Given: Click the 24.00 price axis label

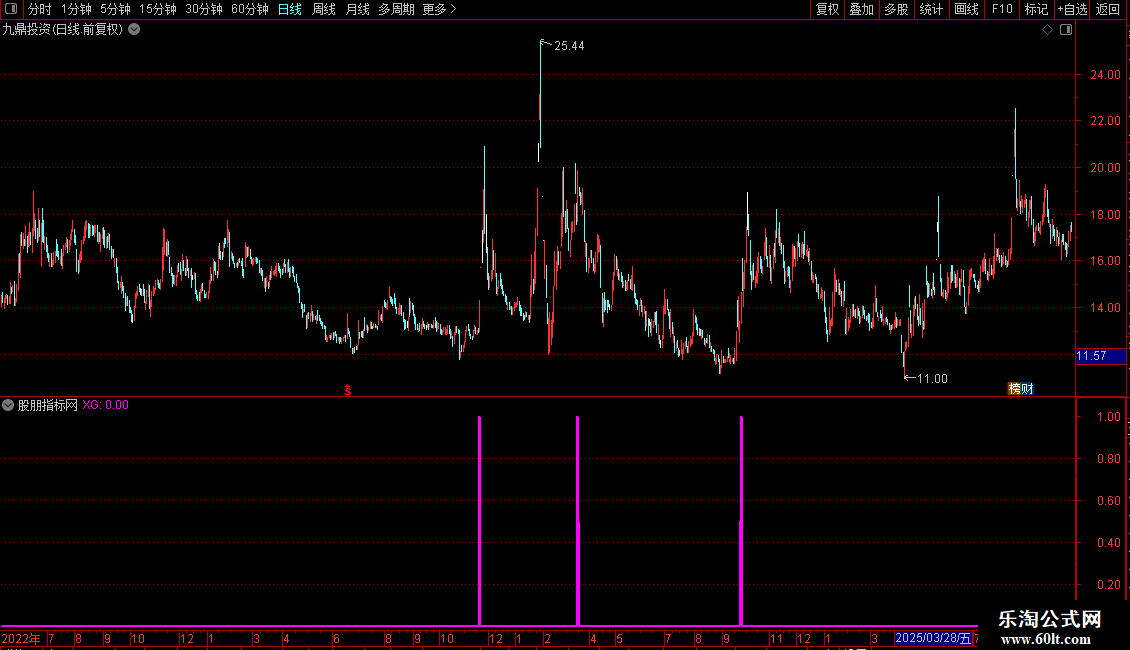Looking at the screenshot, I should point(1105,75).
